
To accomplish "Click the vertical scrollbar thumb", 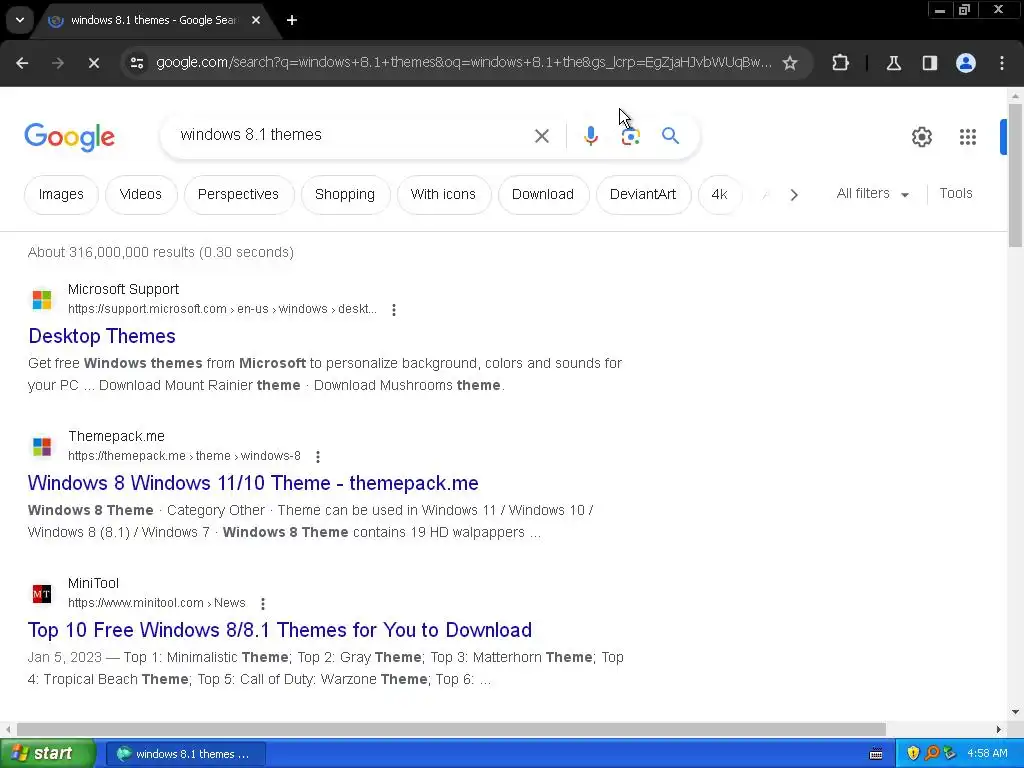I will [x=1015, y=174].
